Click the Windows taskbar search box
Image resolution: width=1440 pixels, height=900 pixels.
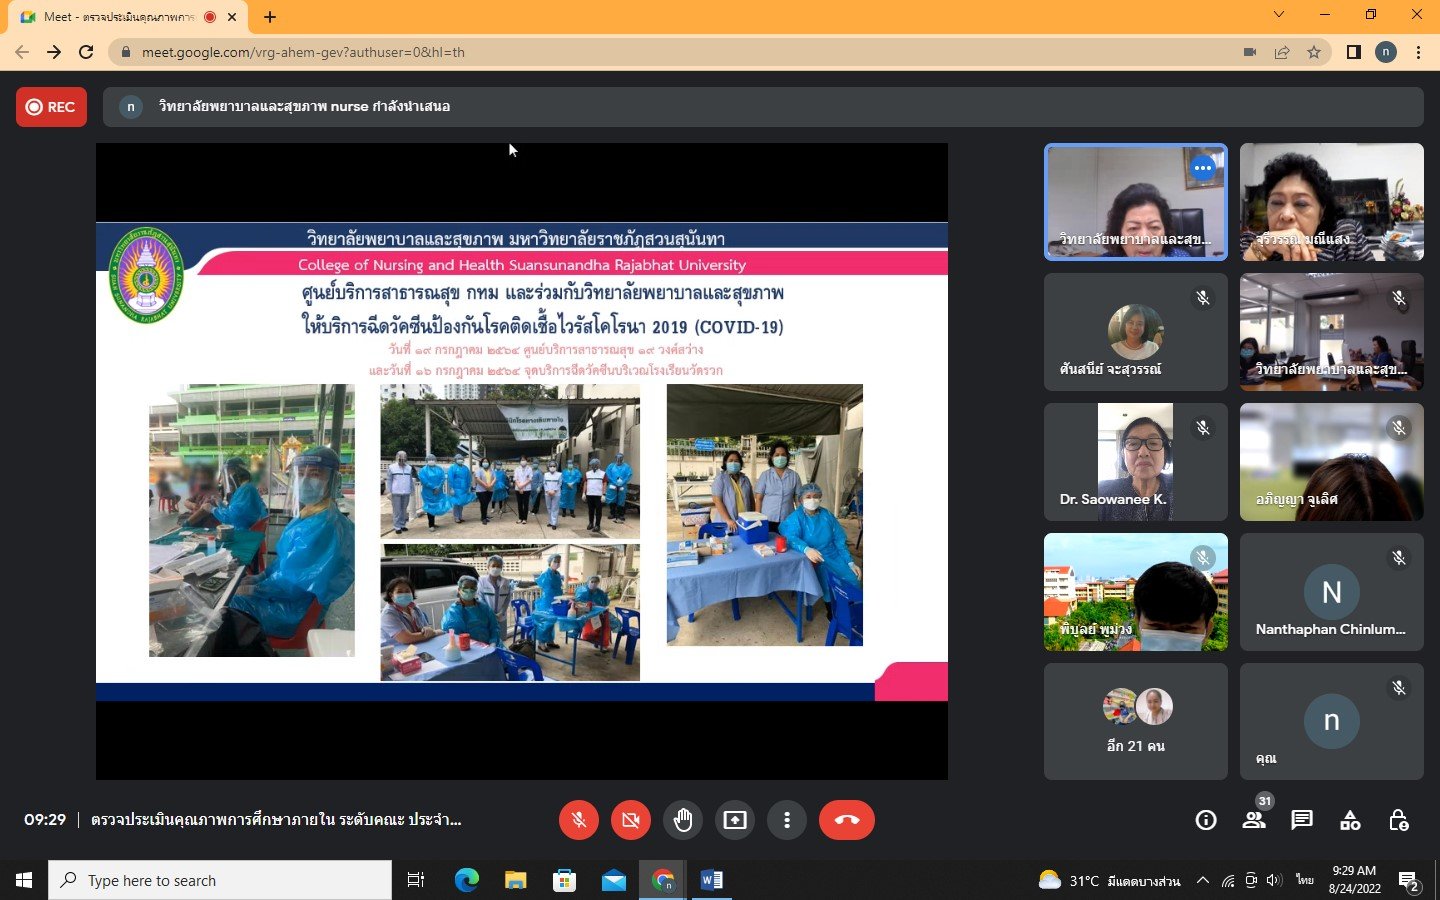pos(220,880)
